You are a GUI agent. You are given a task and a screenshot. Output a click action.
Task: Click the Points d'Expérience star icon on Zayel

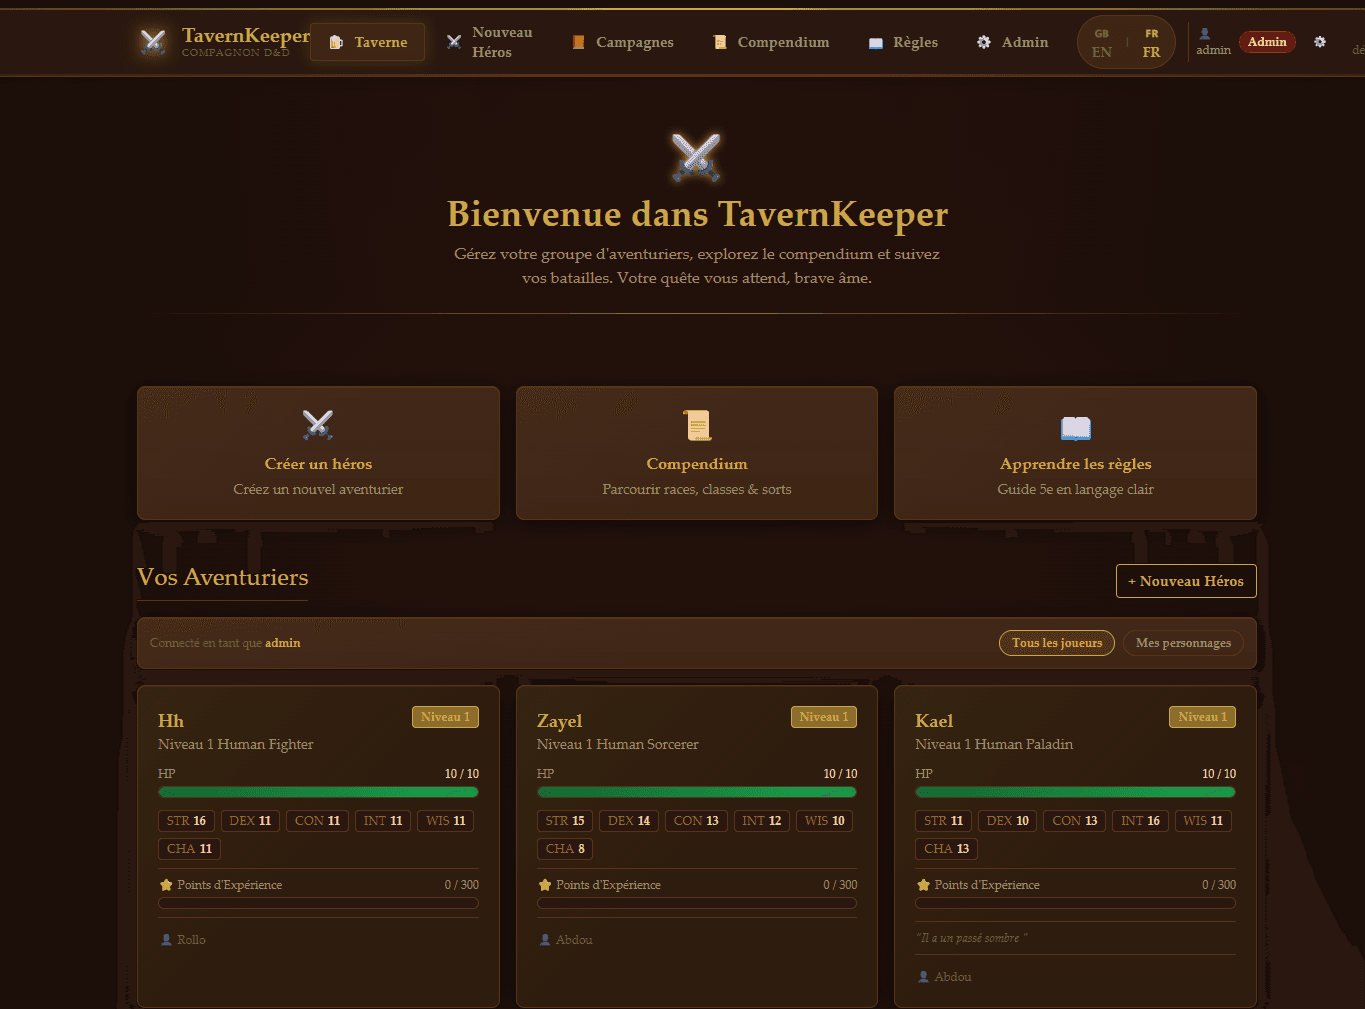[x=544, y=884]
